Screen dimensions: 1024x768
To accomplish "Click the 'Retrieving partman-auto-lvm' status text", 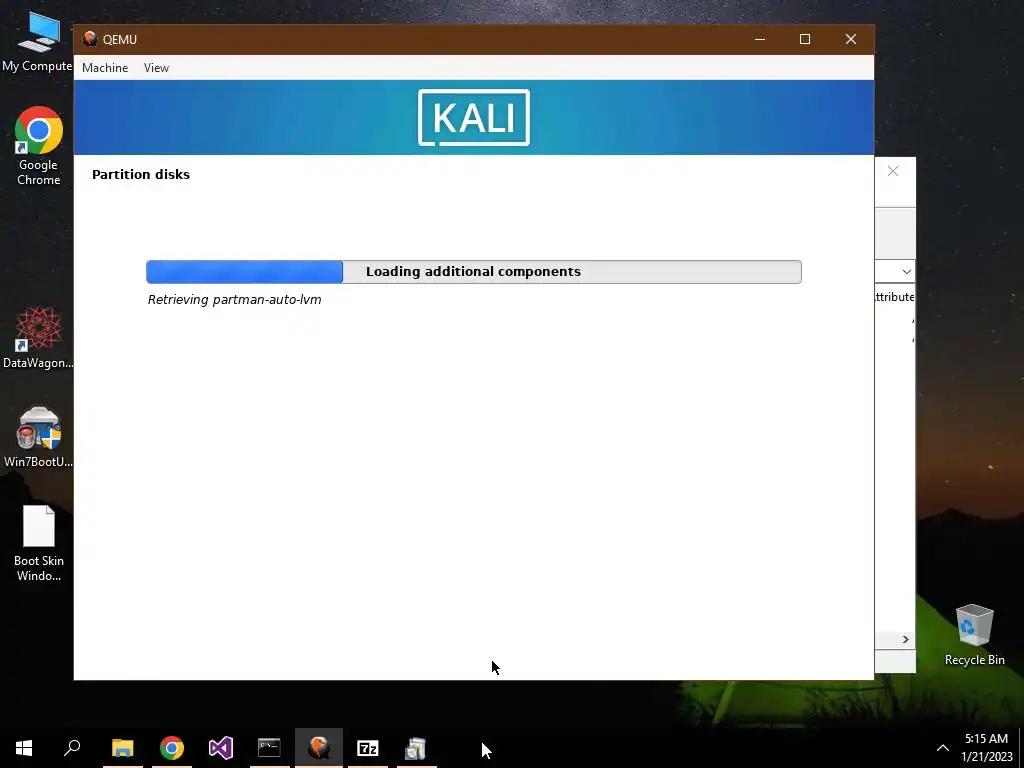I will click(x=234, y=300).
